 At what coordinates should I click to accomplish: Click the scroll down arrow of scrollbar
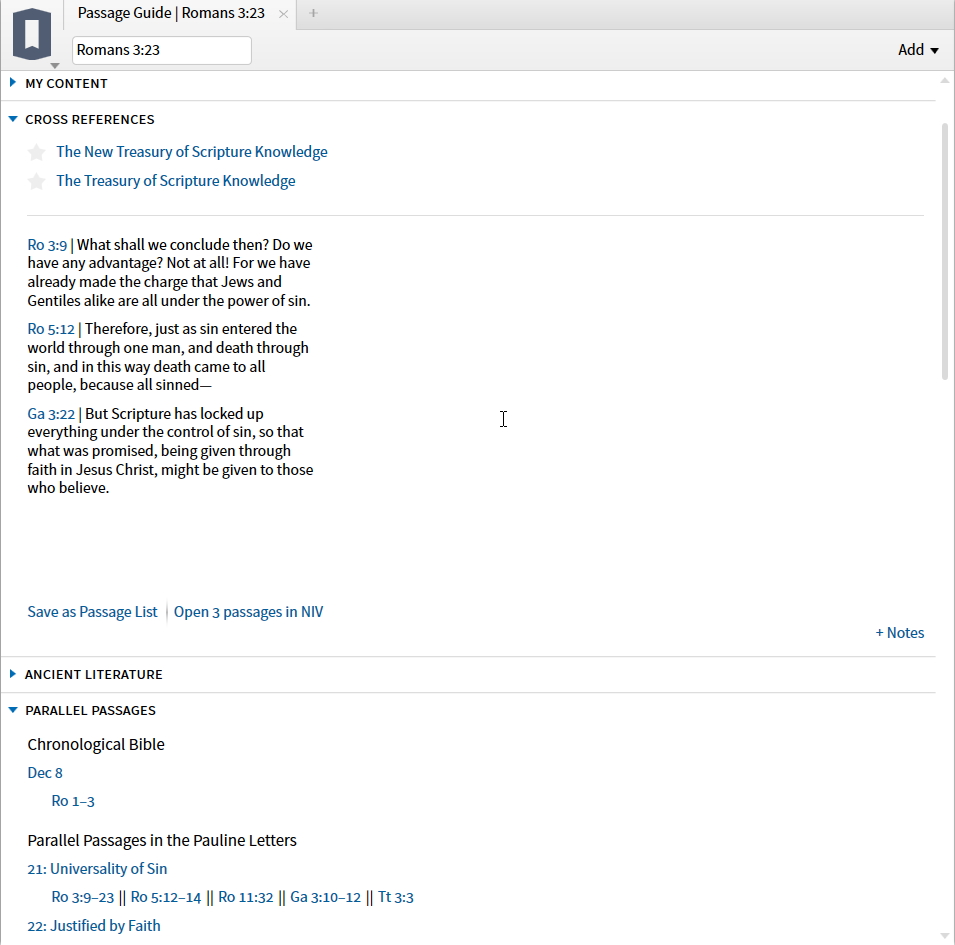click(x=945, y=936)
